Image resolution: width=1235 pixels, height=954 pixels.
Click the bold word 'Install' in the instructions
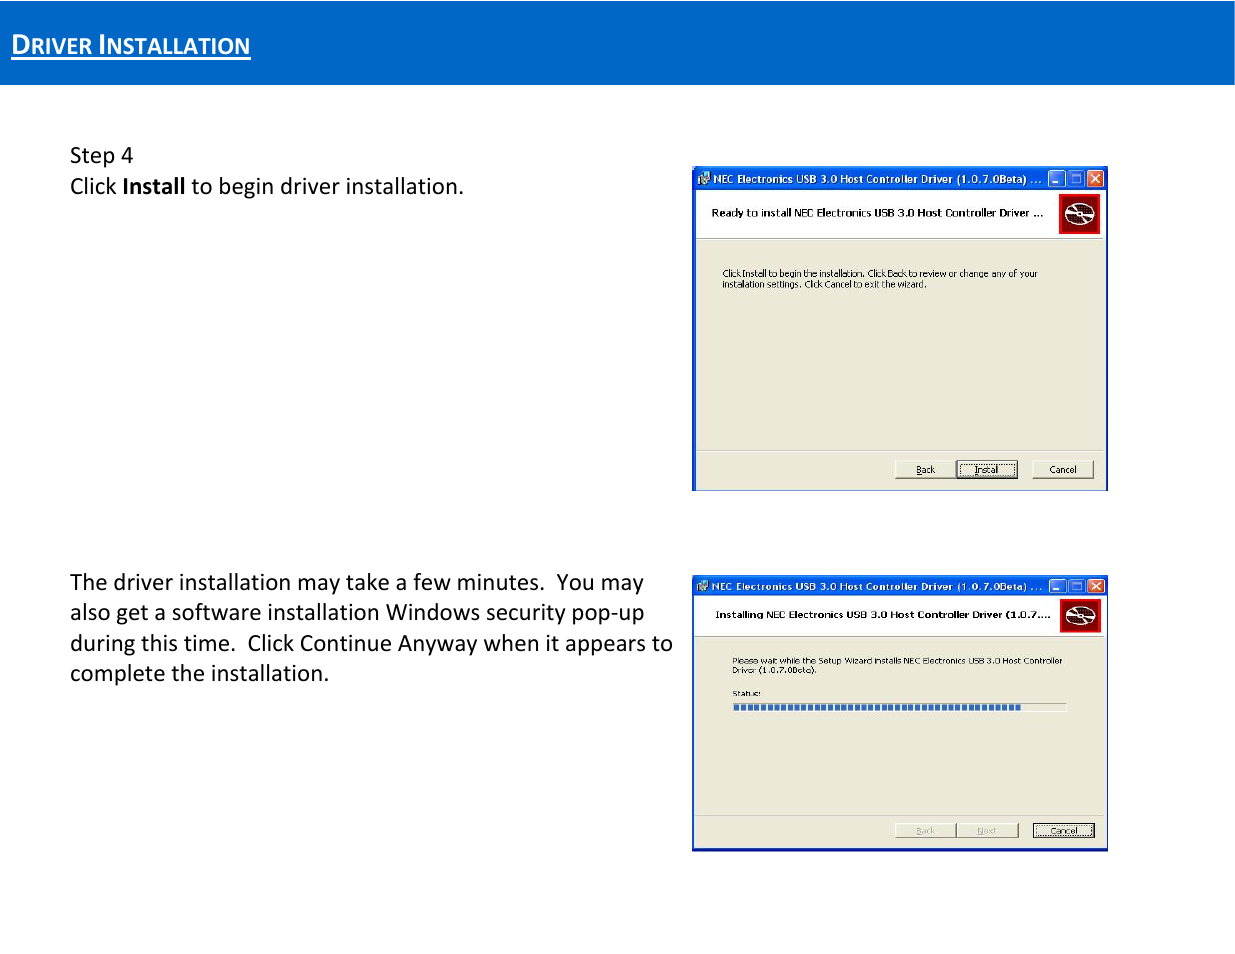pos(154,187)
